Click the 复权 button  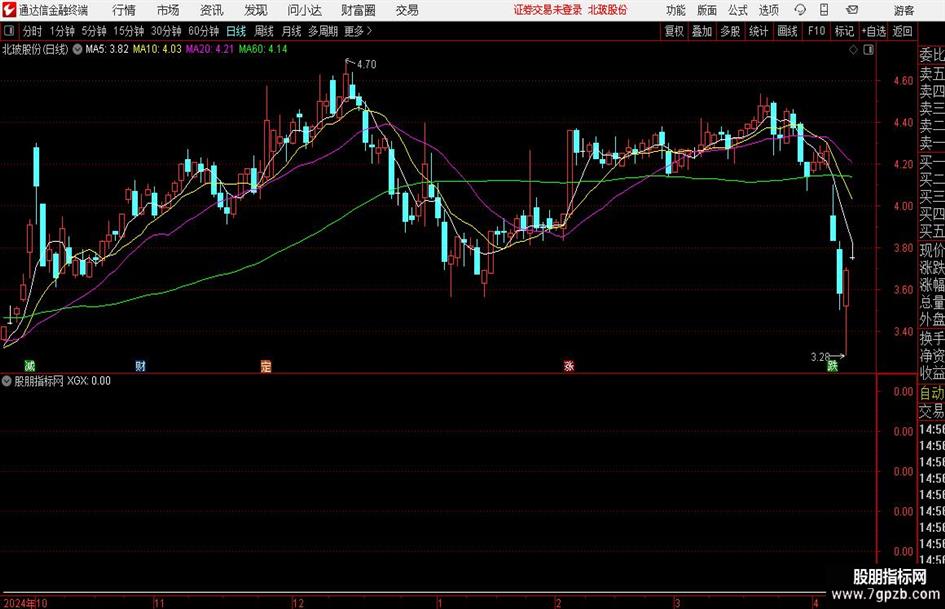674,31
